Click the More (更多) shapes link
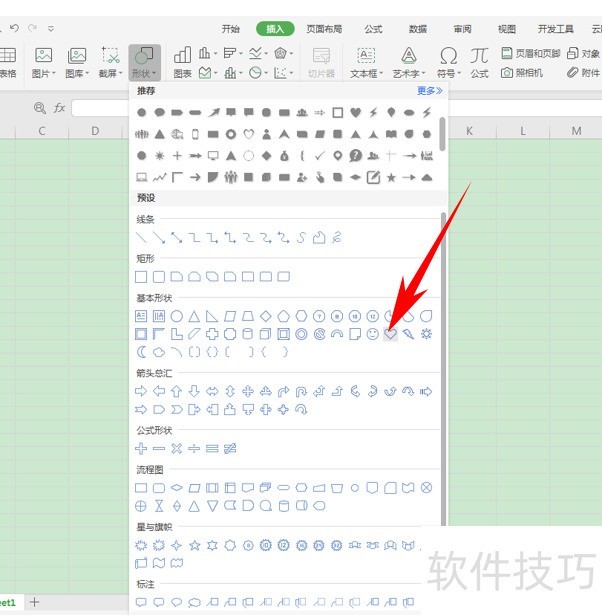The width and height of the screenshot is (602, 616). (429, 91)
